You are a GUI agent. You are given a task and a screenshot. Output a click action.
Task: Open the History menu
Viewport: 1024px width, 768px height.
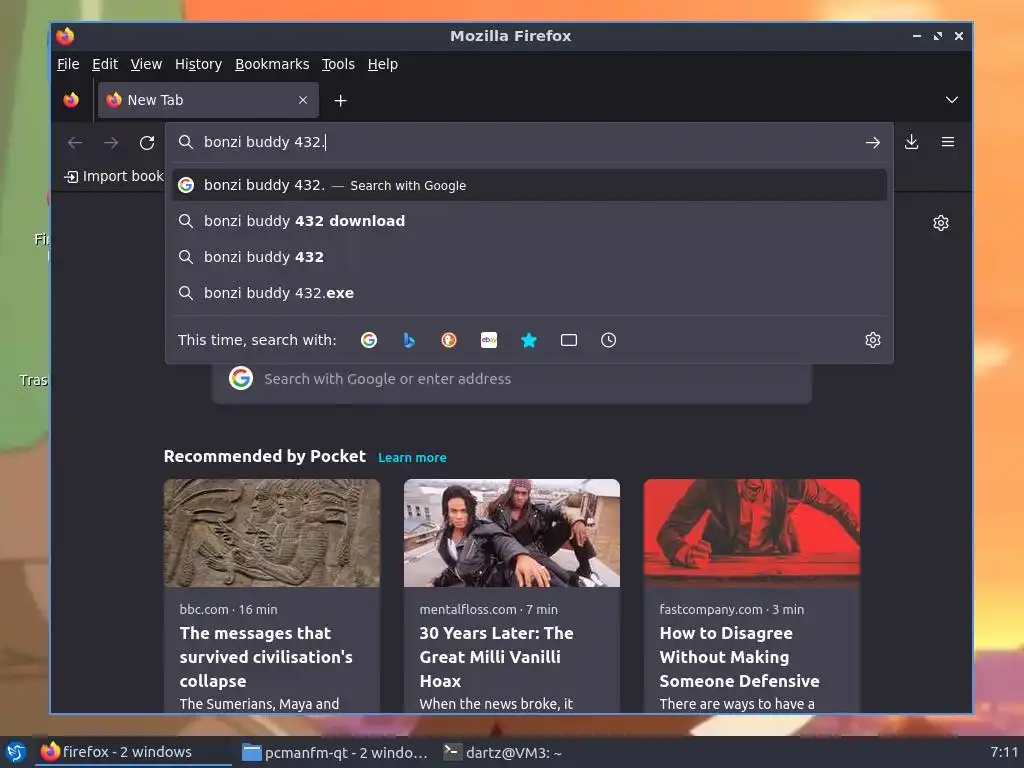[x=198, y=64]
